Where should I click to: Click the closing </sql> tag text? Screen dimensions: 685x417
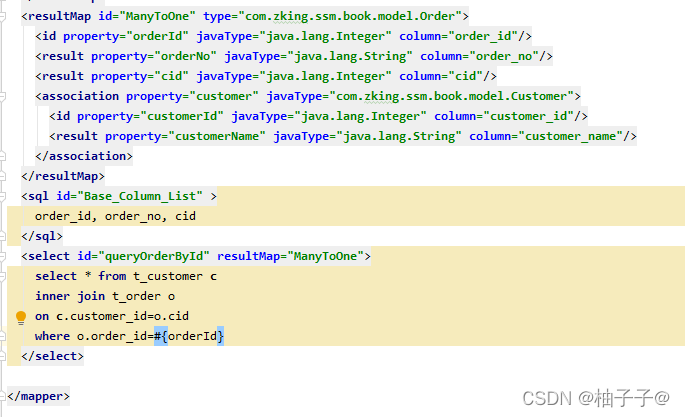click(x=42, y=237)
